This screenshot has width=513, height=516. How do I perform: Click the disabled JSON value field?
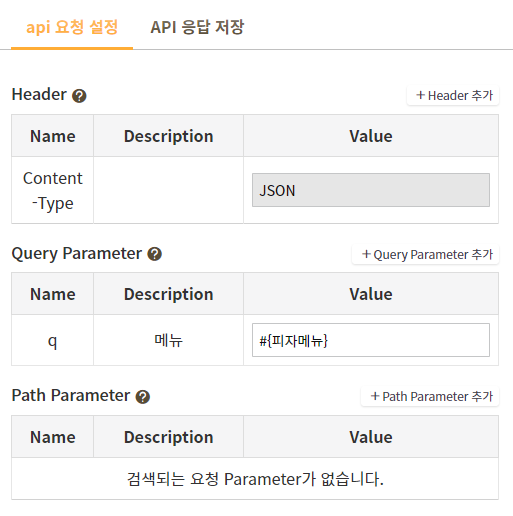[371, 190]
